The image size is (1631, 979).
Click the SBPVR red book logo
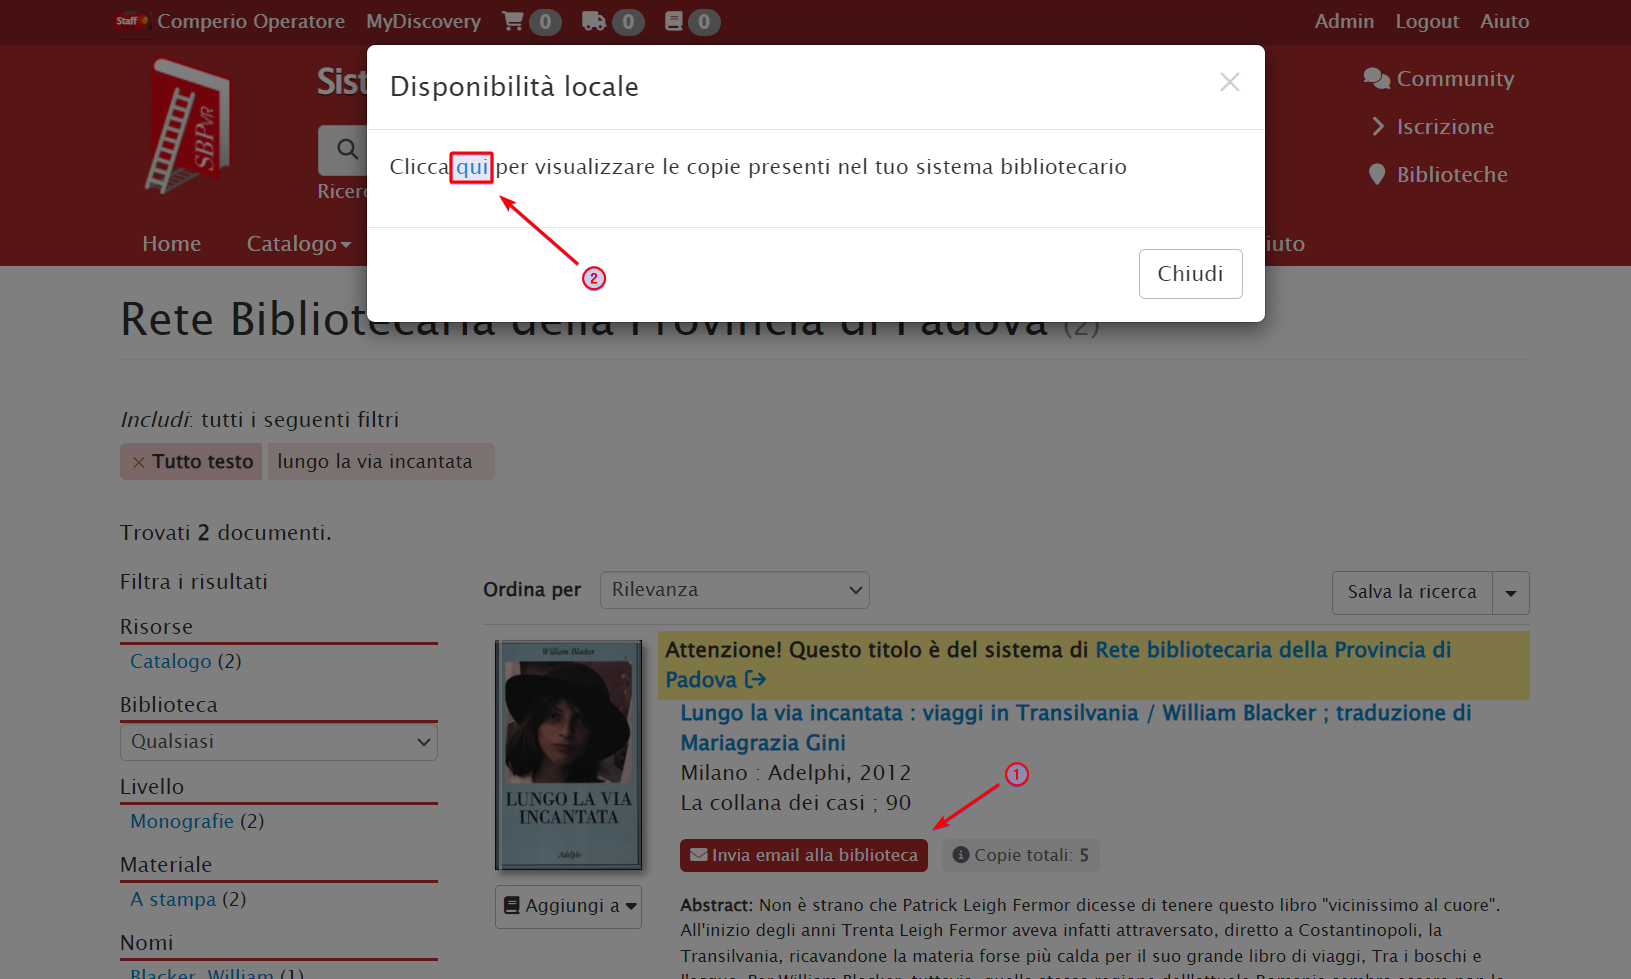point(188,126)
